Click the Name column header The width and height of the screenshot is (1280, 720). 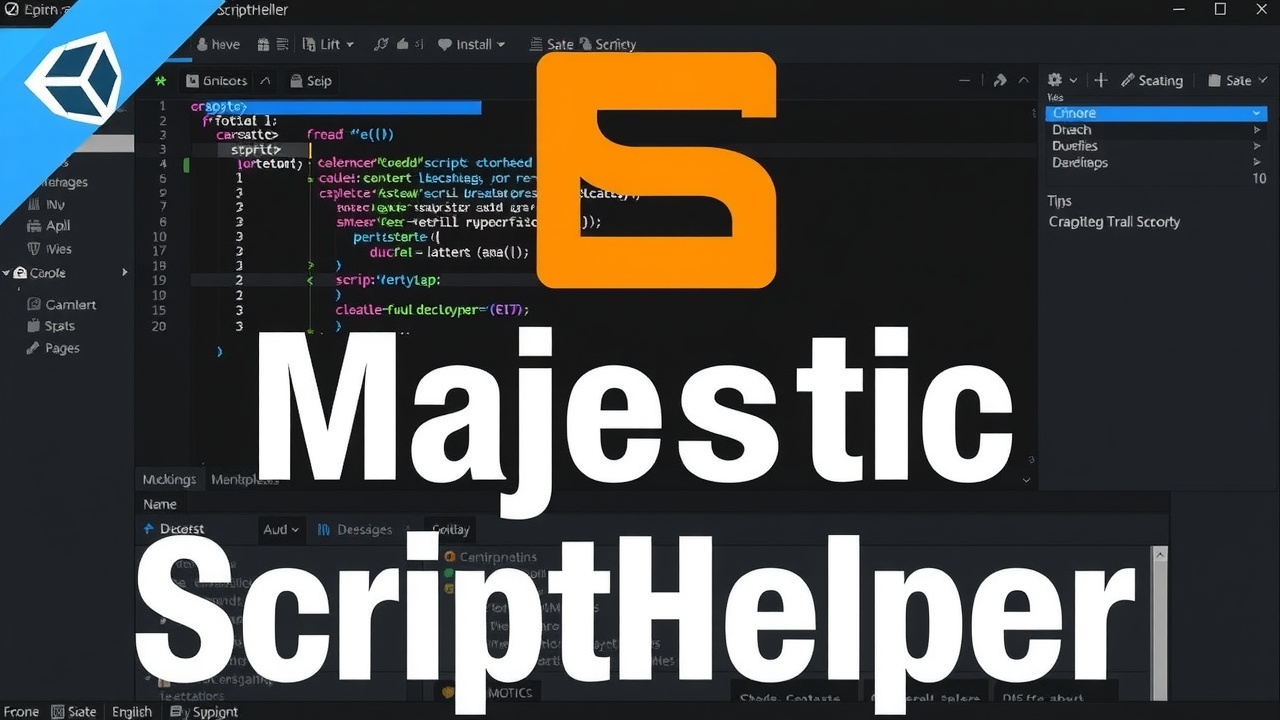[x=160, y=504]
